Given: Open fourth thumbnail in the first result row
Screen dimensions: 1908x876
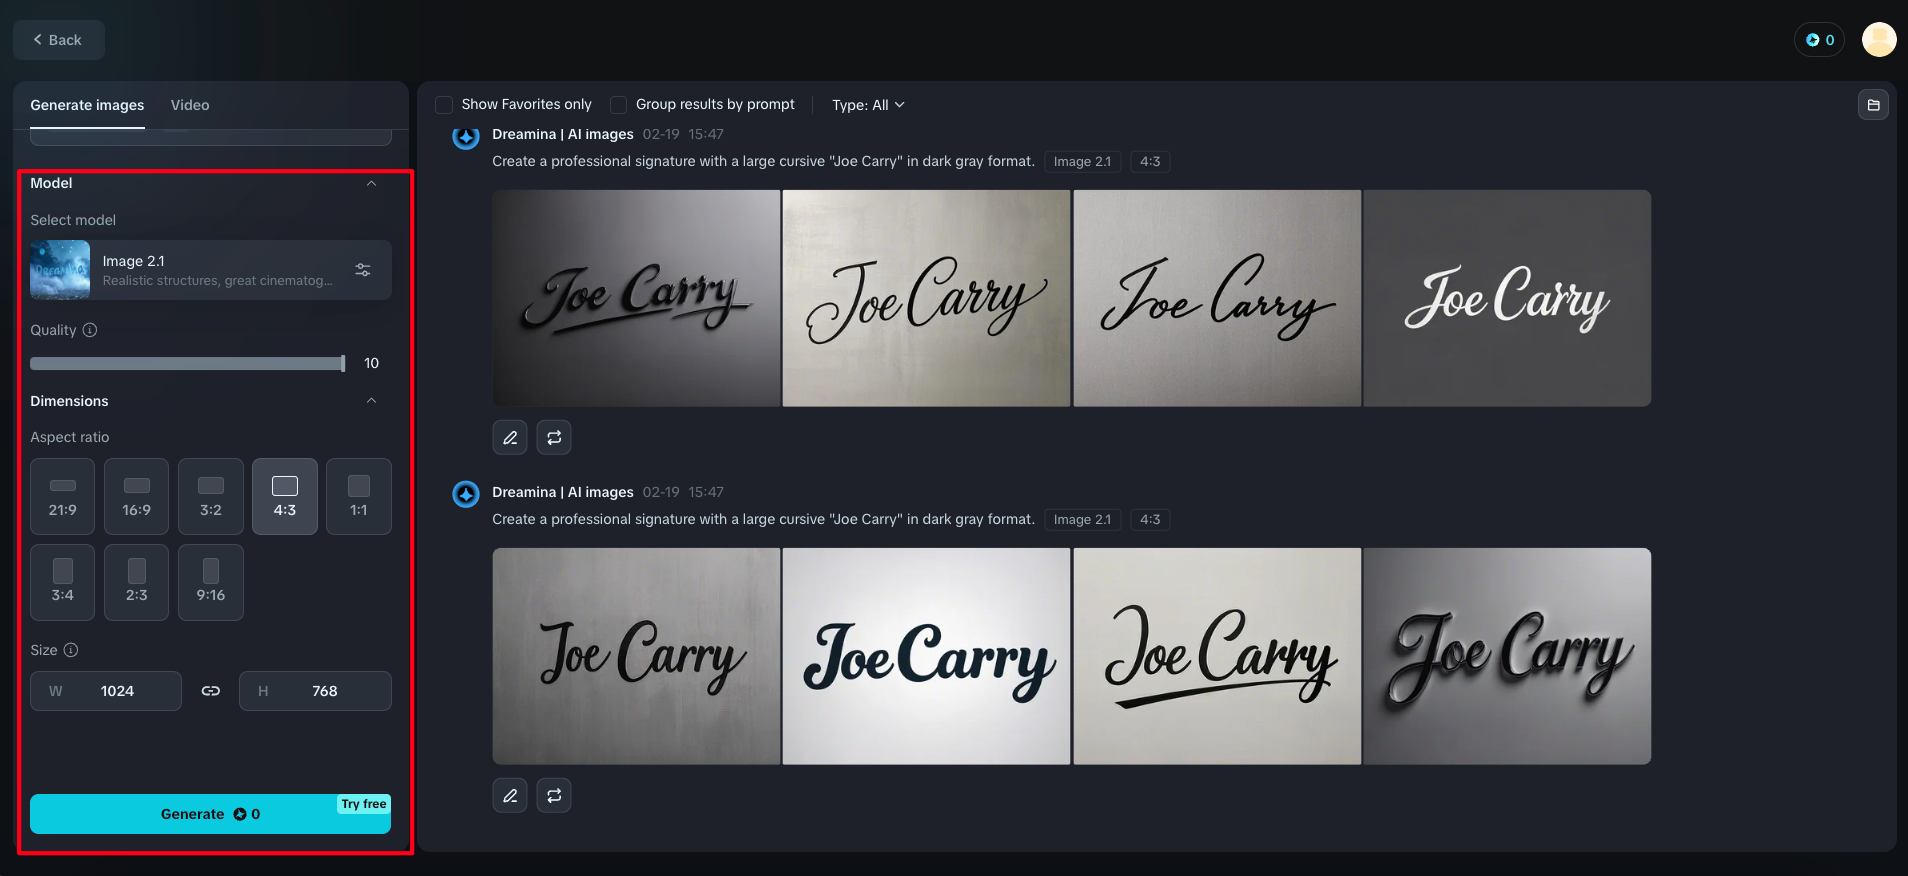Looking at the screenshot, I should (x=1507, y=298).
